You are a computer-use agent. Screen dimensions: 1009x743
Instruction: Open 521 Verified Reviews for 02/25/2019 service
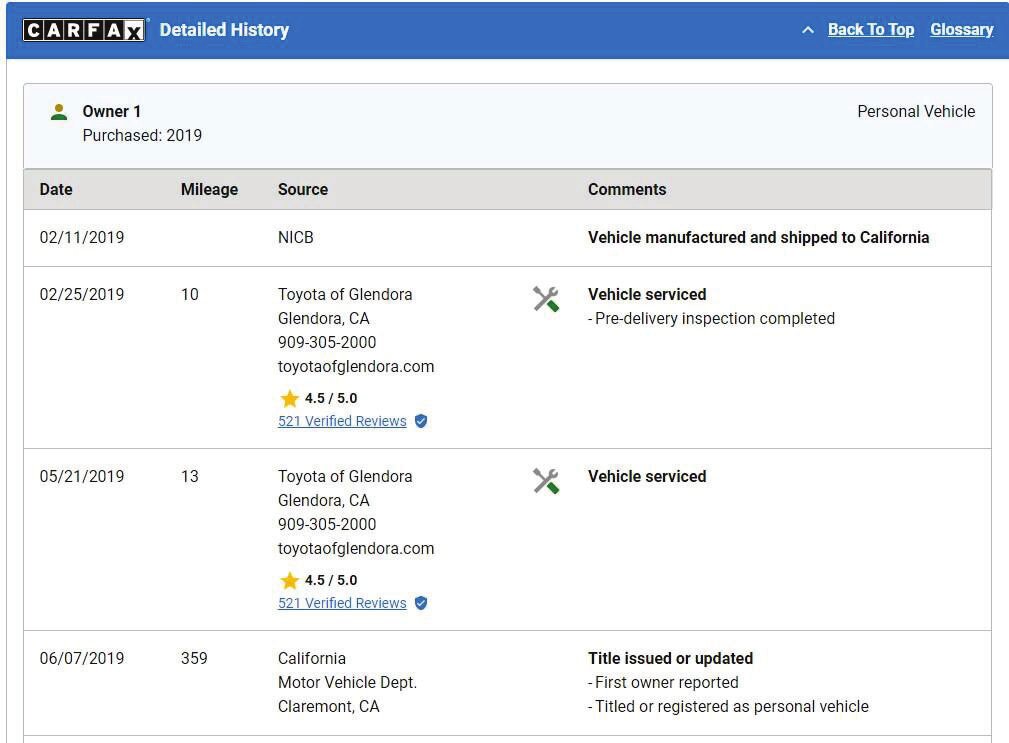[342, 421]
